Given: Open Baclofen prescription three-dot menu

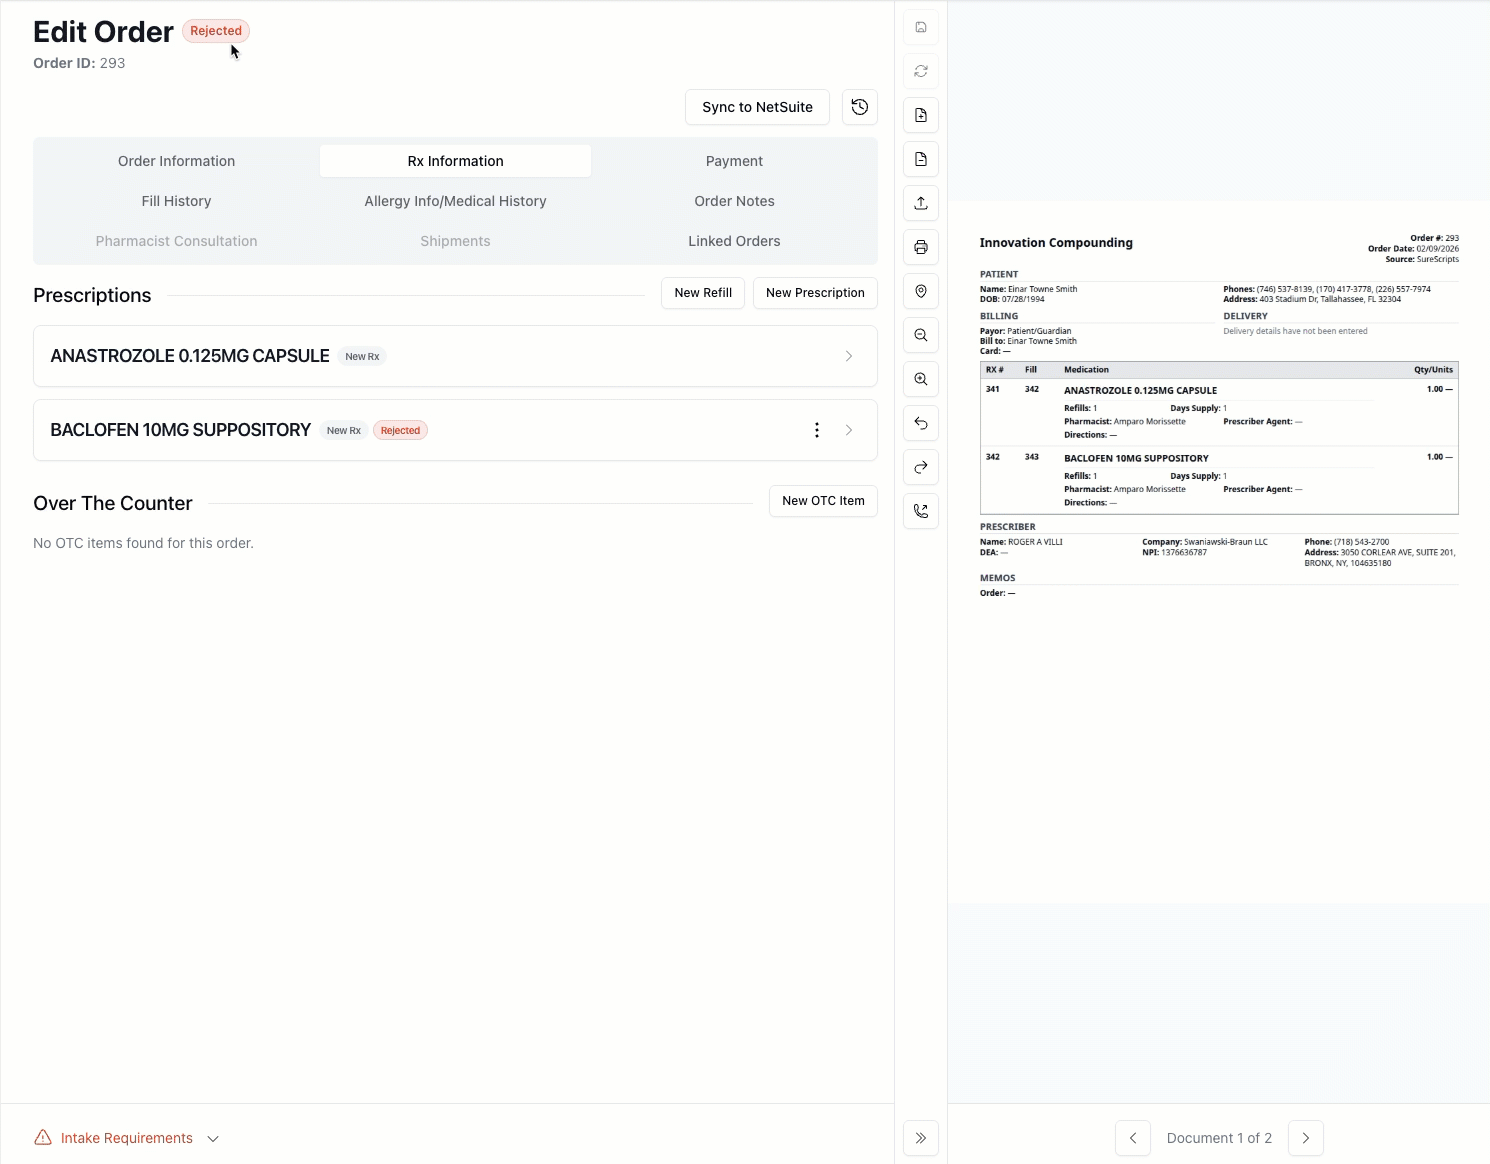Looking at the screenshot, I should coord(817,430).
